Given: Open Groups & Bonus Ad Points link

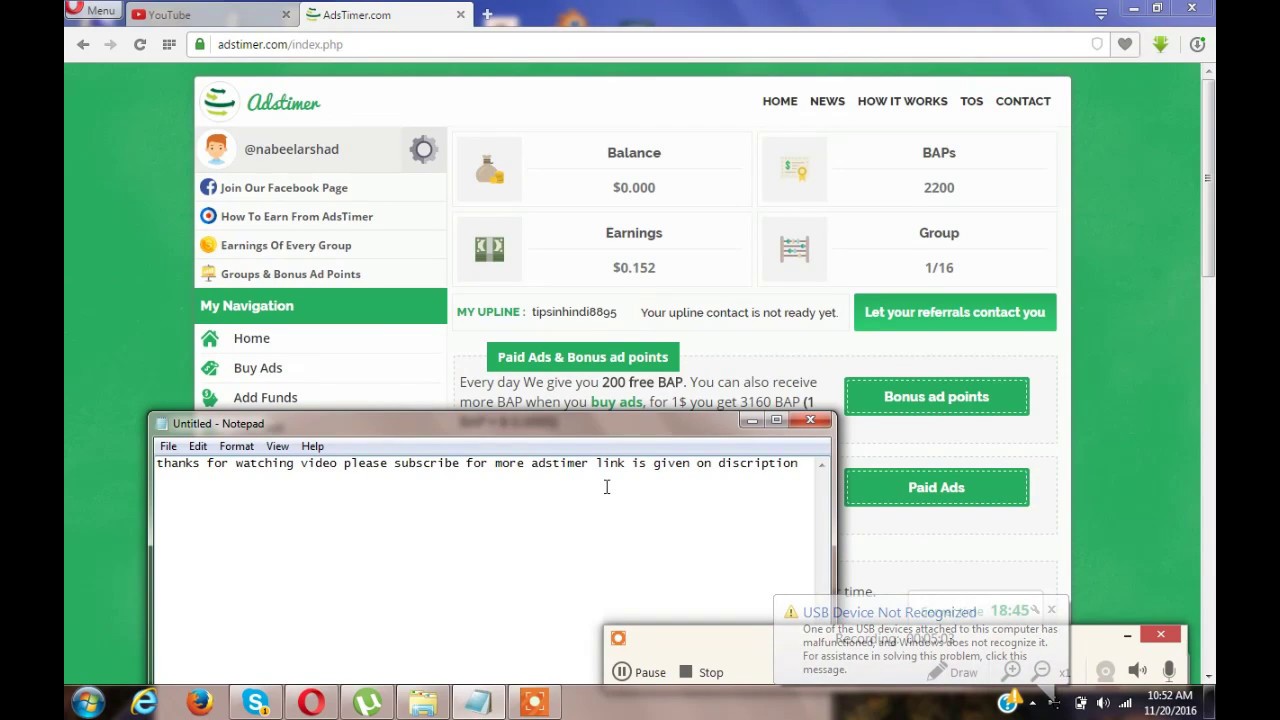Looking at the screenshot, I should click(290, 274).
